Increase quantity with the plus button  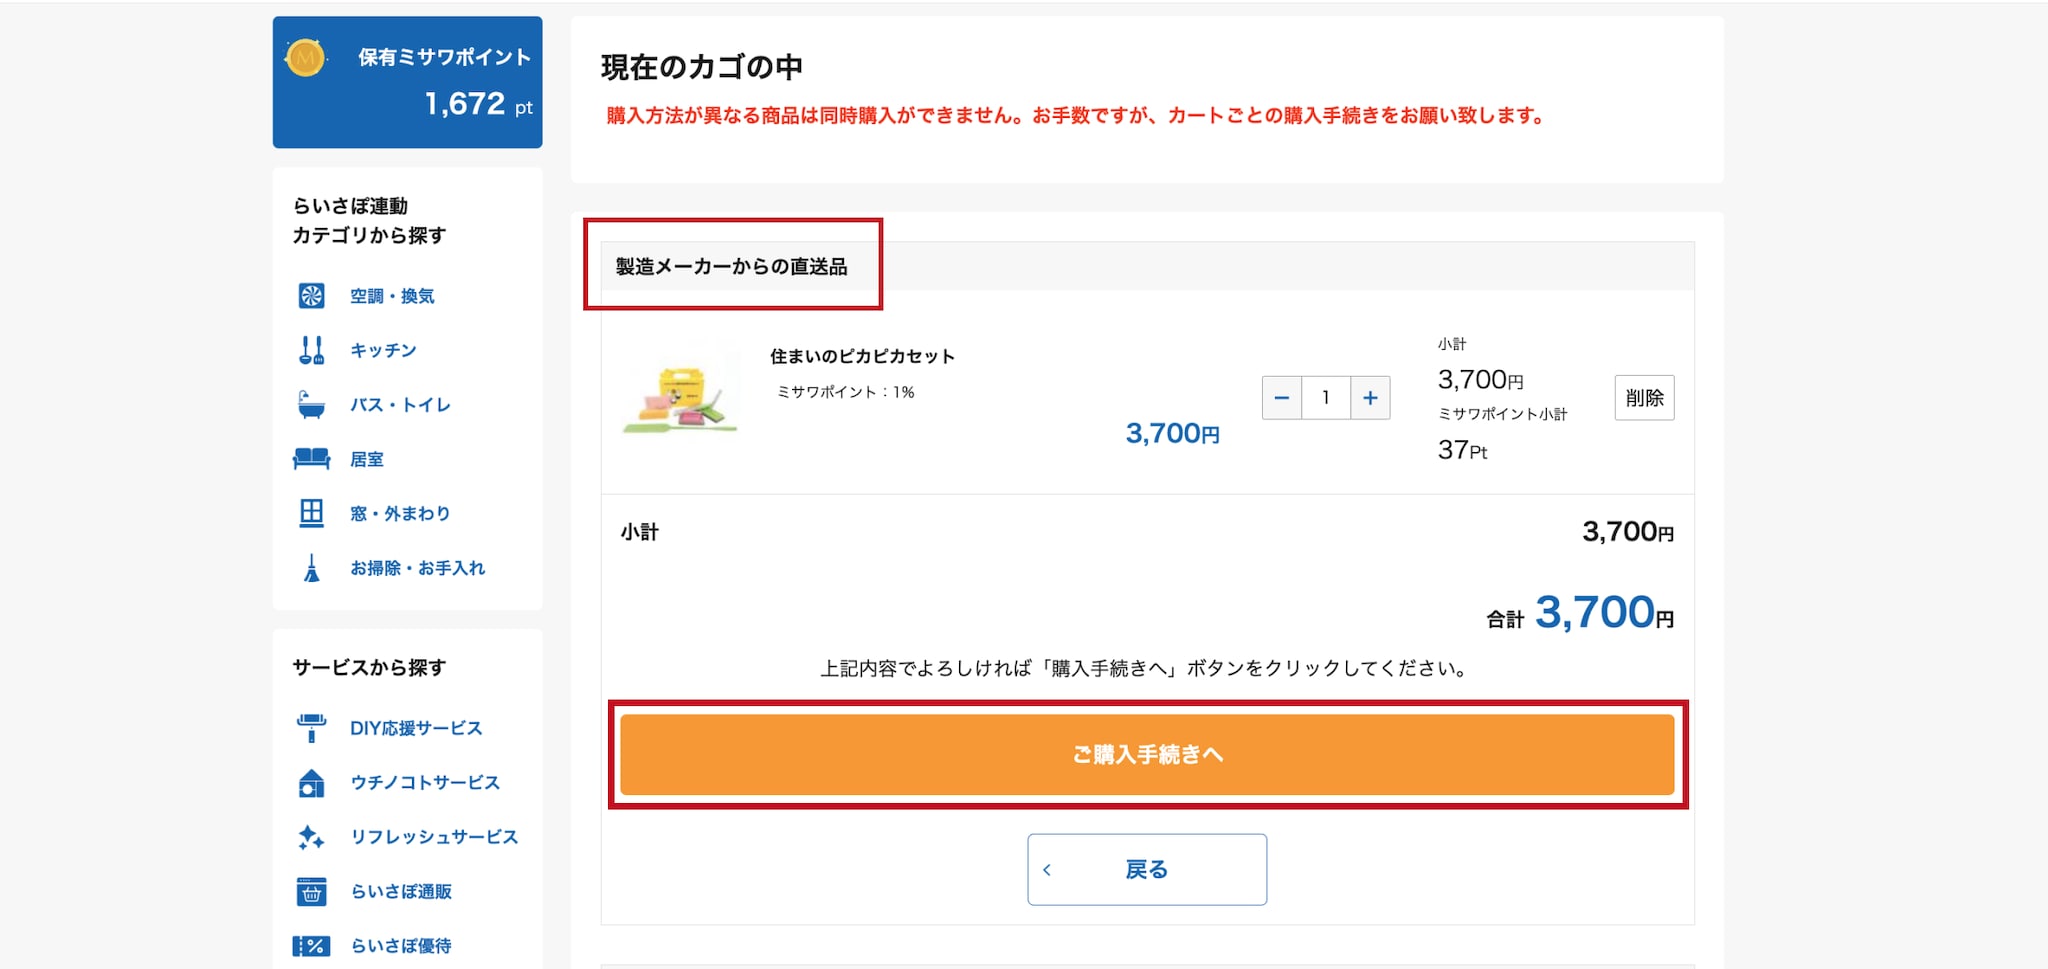coord(1370,398)
